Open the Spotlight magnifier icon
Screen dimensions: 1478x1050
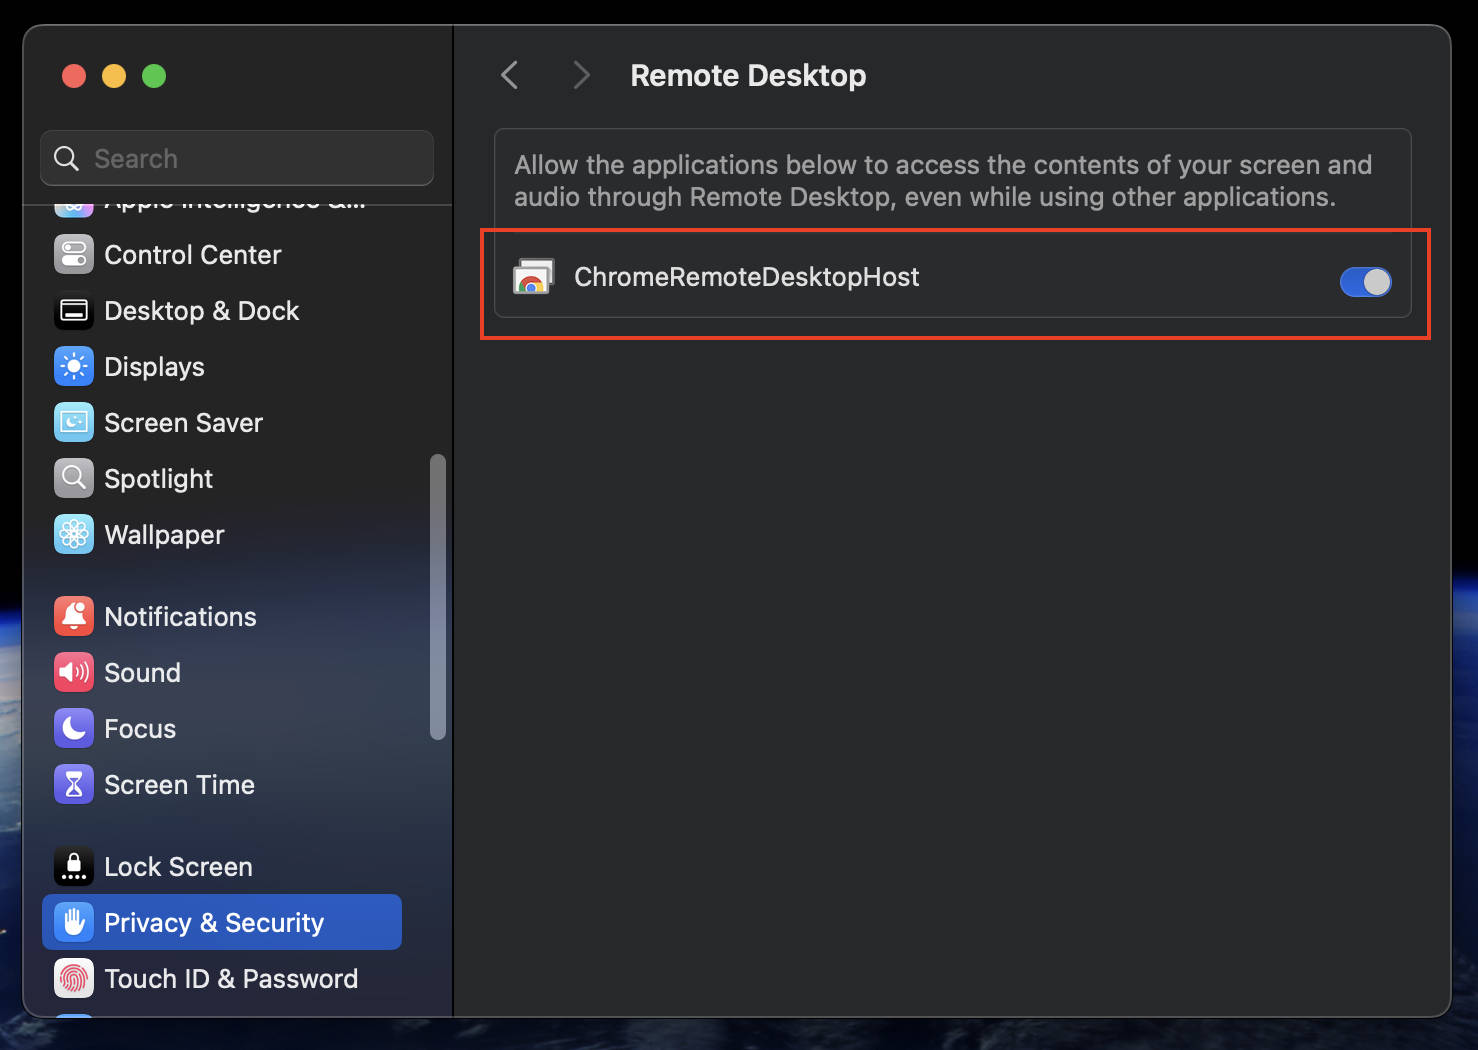74,479
